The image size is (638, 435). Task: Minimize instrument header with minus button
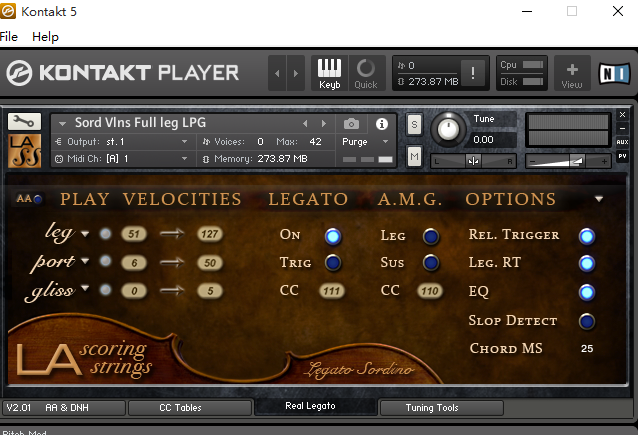click(x=622, y=128)
